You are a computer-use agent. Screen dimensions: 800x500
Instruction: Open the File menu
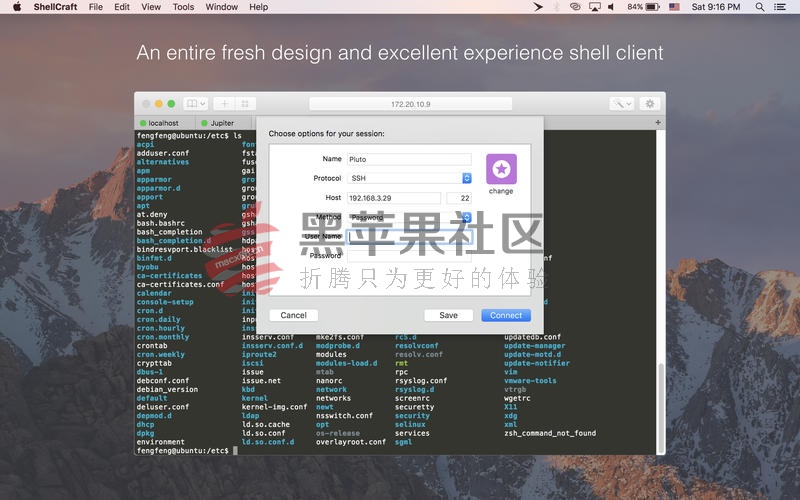(95, 7)
